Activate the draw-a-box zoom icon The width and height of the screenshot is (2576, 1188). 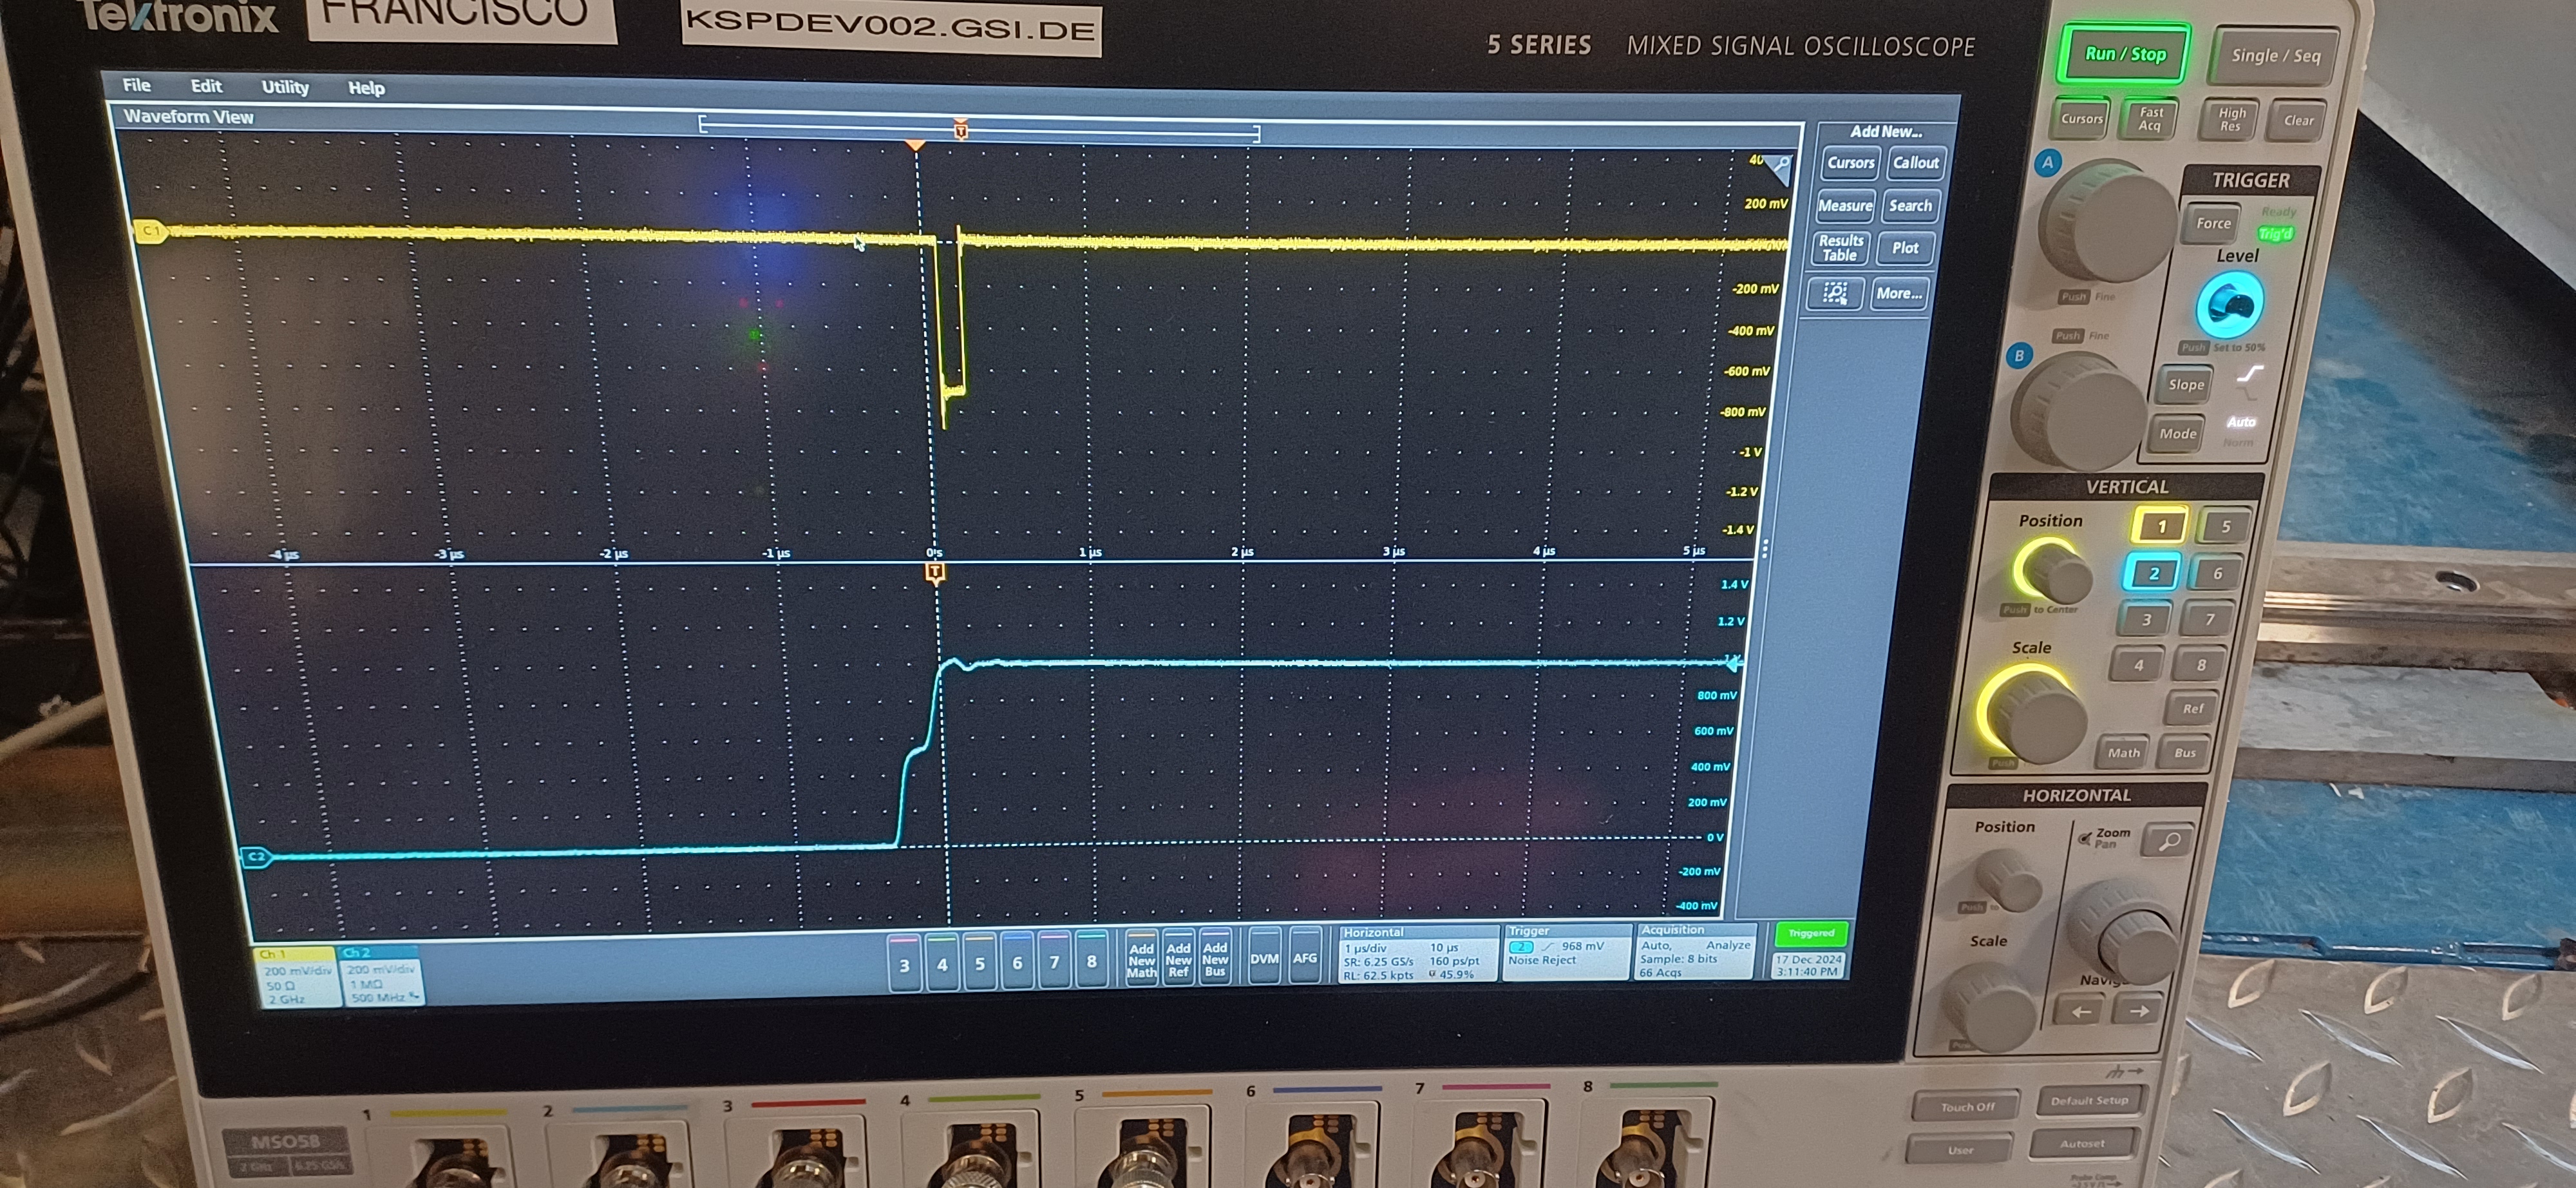pos(1835,293)
